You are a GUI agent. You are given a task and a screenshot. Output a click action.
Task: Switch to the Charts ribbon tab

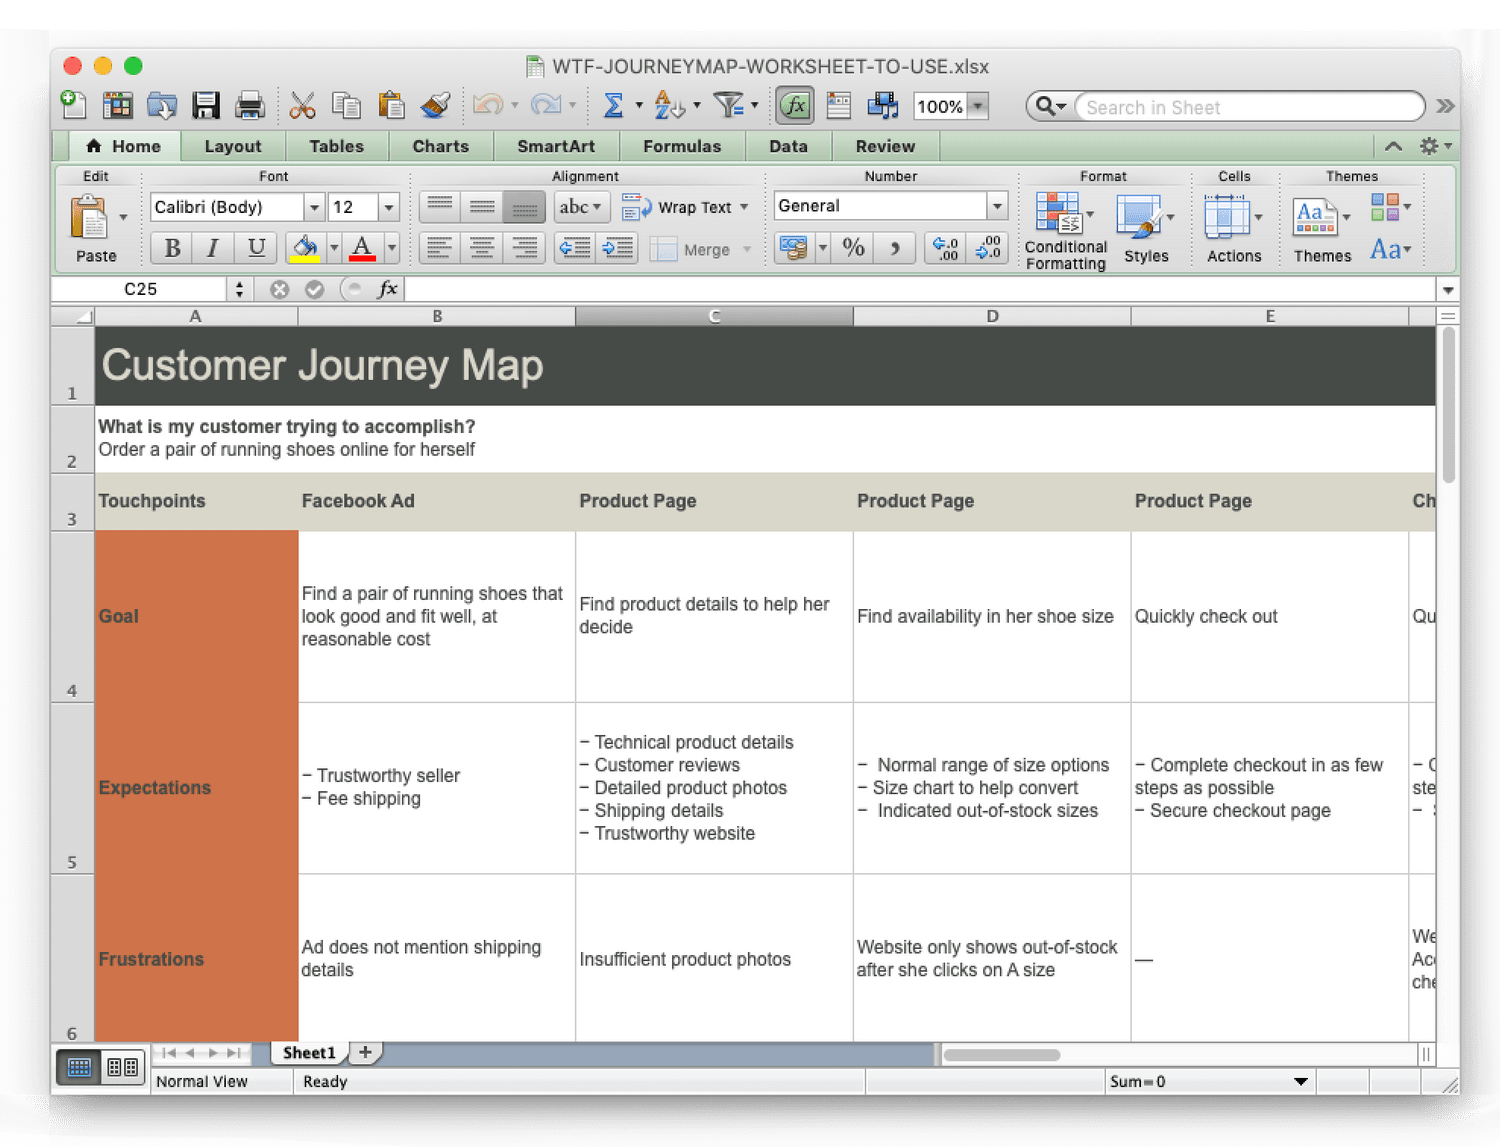click(x=440, y=146)
